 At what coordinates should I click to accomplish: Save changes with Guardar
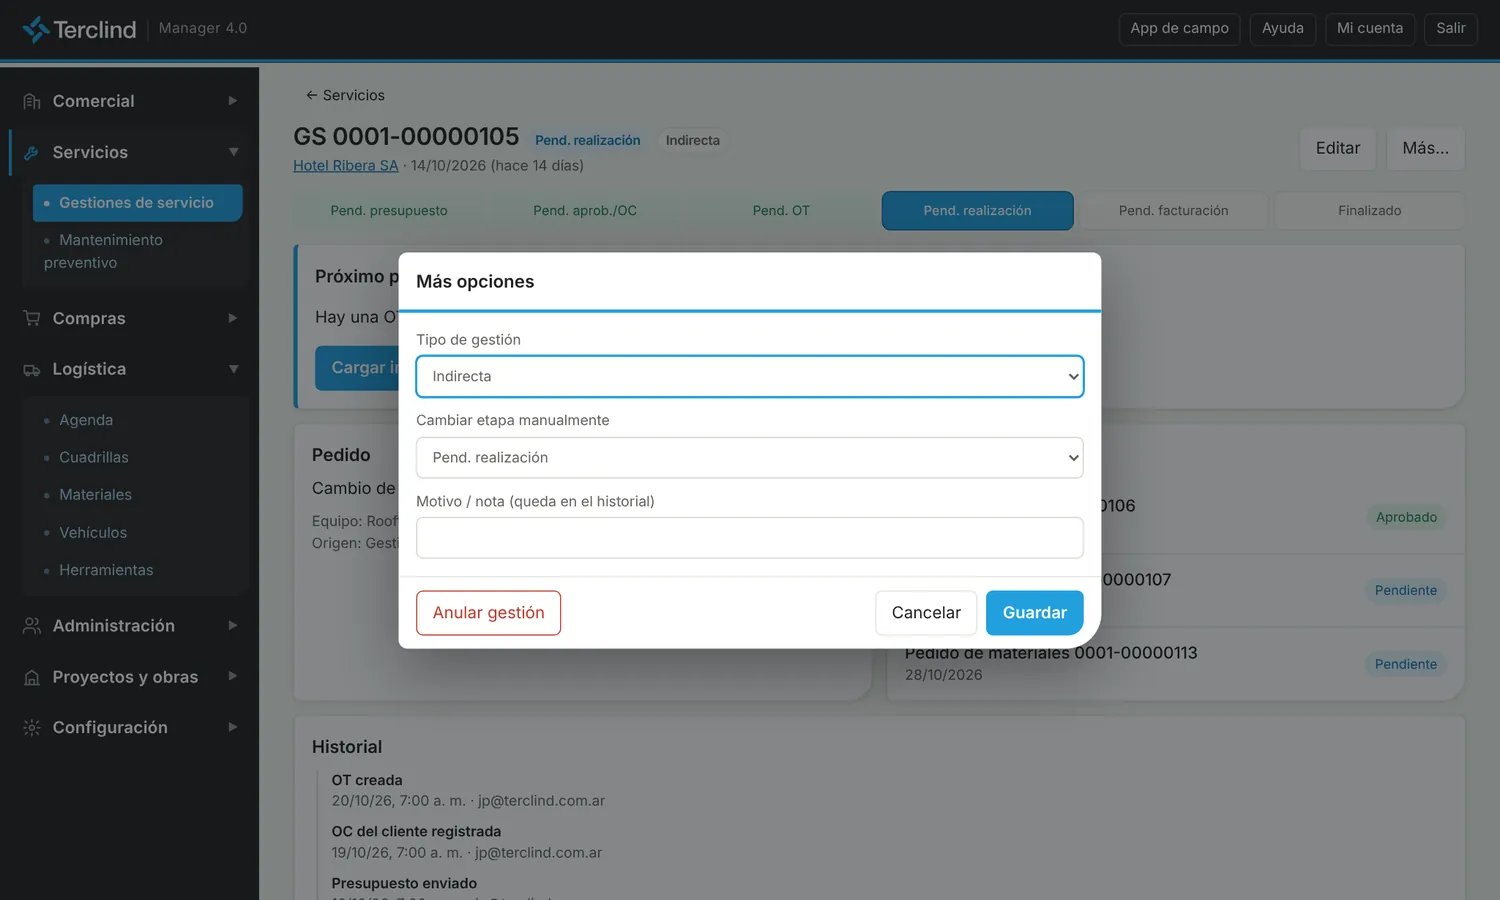click(x=1035, y=613)
